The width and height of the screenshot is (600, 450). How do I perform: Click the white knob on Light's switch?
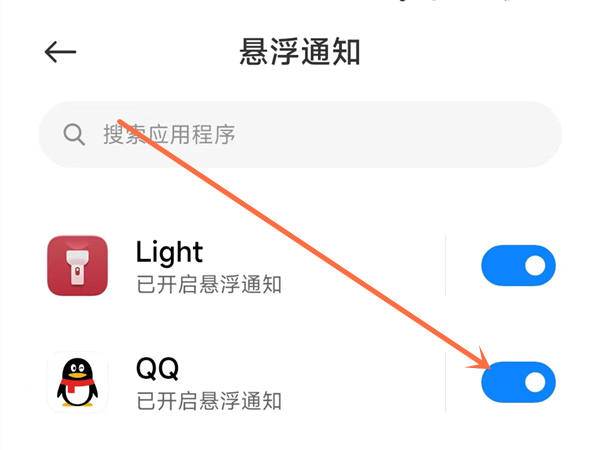point(535,266)
